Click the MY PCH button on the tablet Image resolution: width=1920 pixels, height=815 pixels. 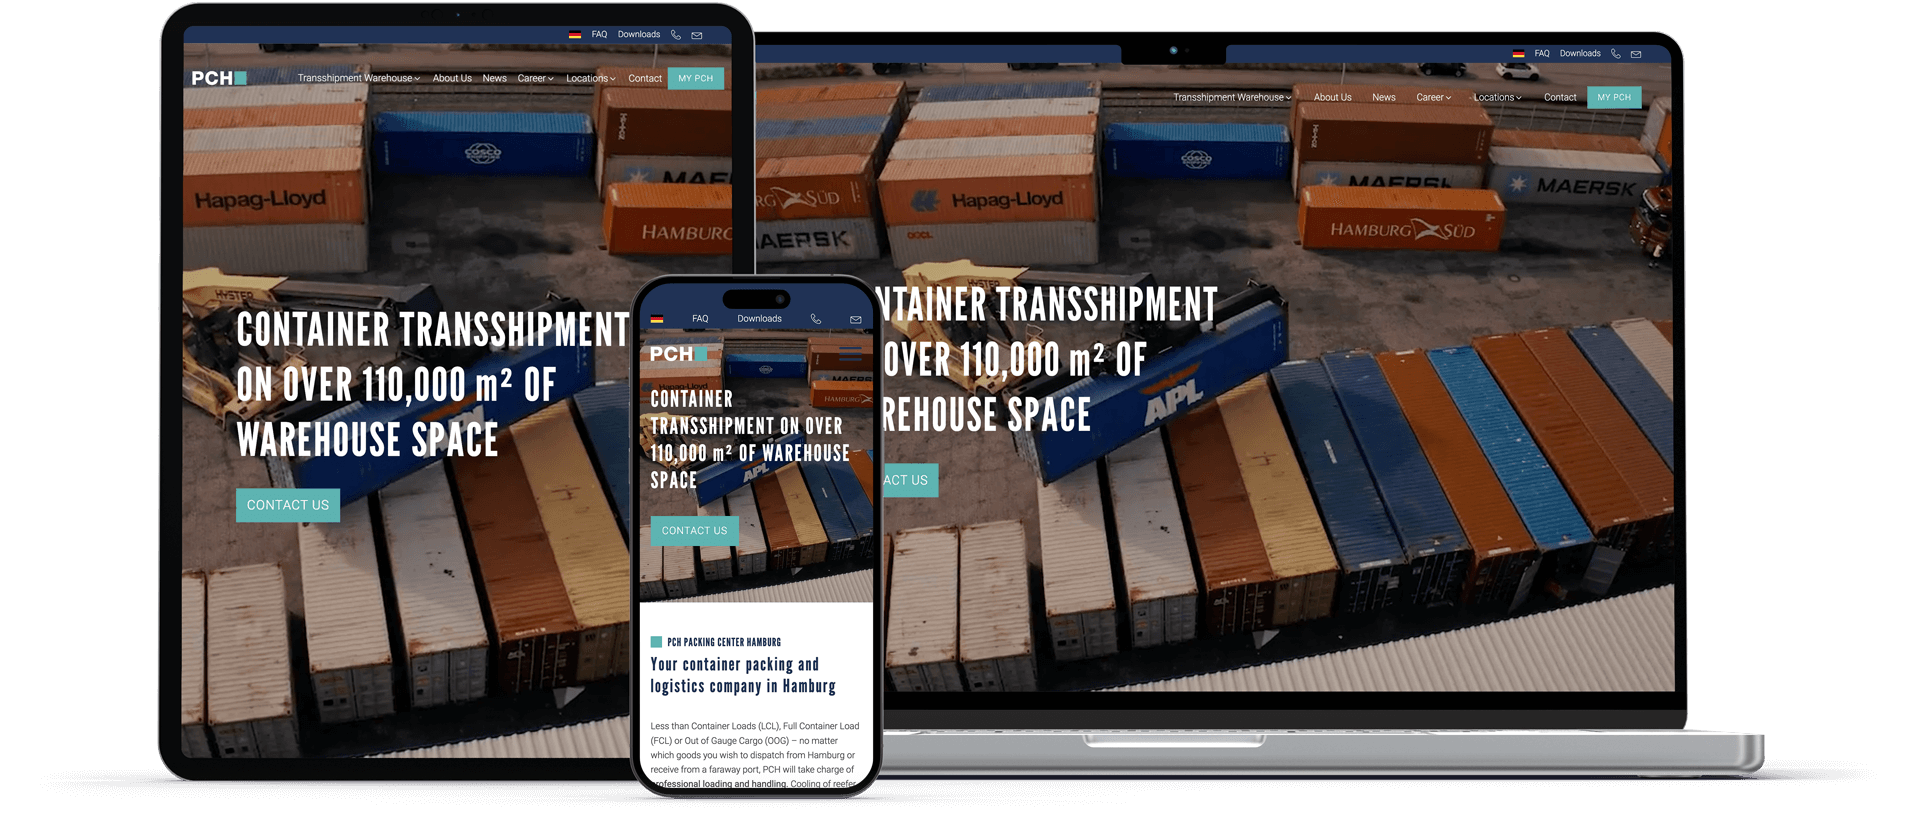696,78
